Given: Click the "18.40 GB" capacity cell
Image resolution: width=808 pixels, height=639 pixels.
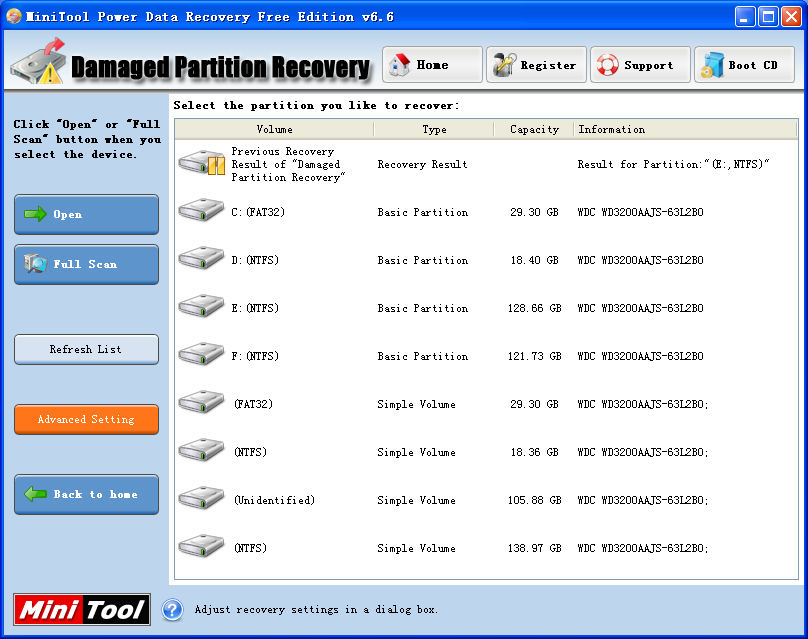Looking at the screenshot, I should point(534,260).
